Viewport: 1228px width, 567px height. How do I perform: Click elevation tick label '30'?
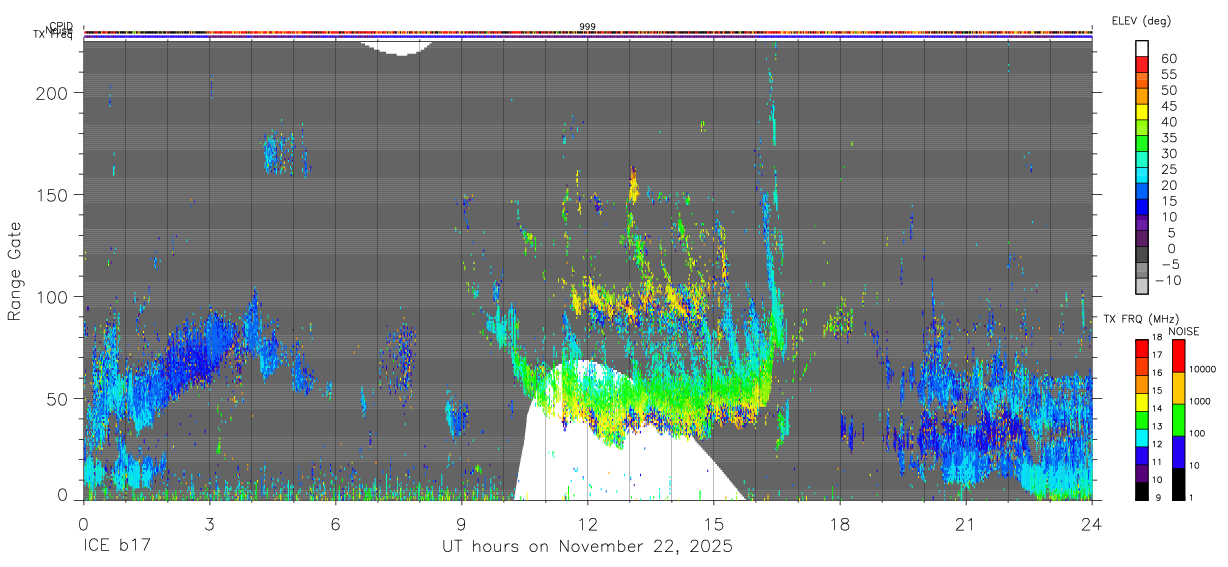pyautogui.click(x=1169, y=154)
